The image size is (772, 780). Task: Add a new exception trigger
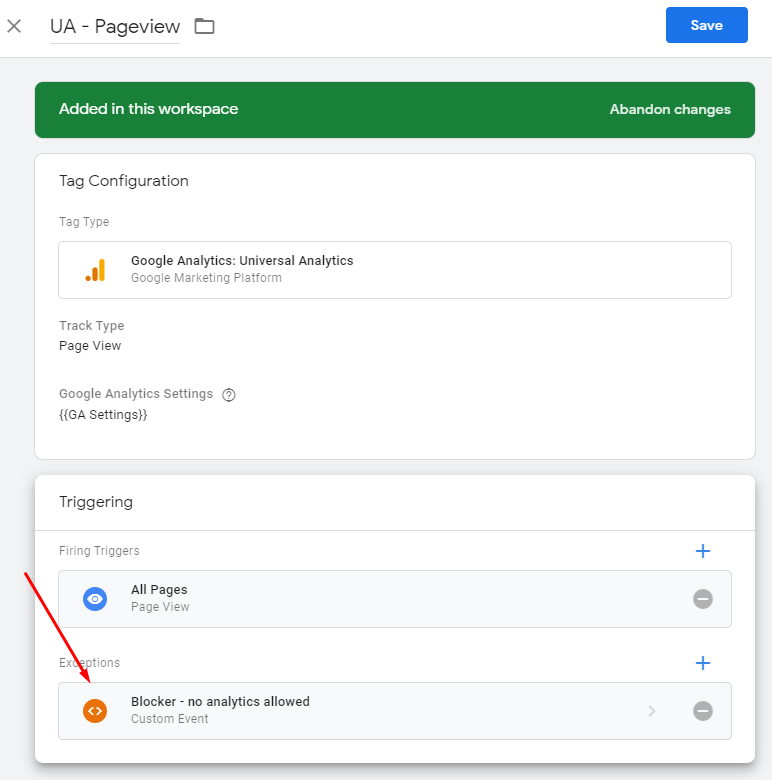click(x=702, y=663)
